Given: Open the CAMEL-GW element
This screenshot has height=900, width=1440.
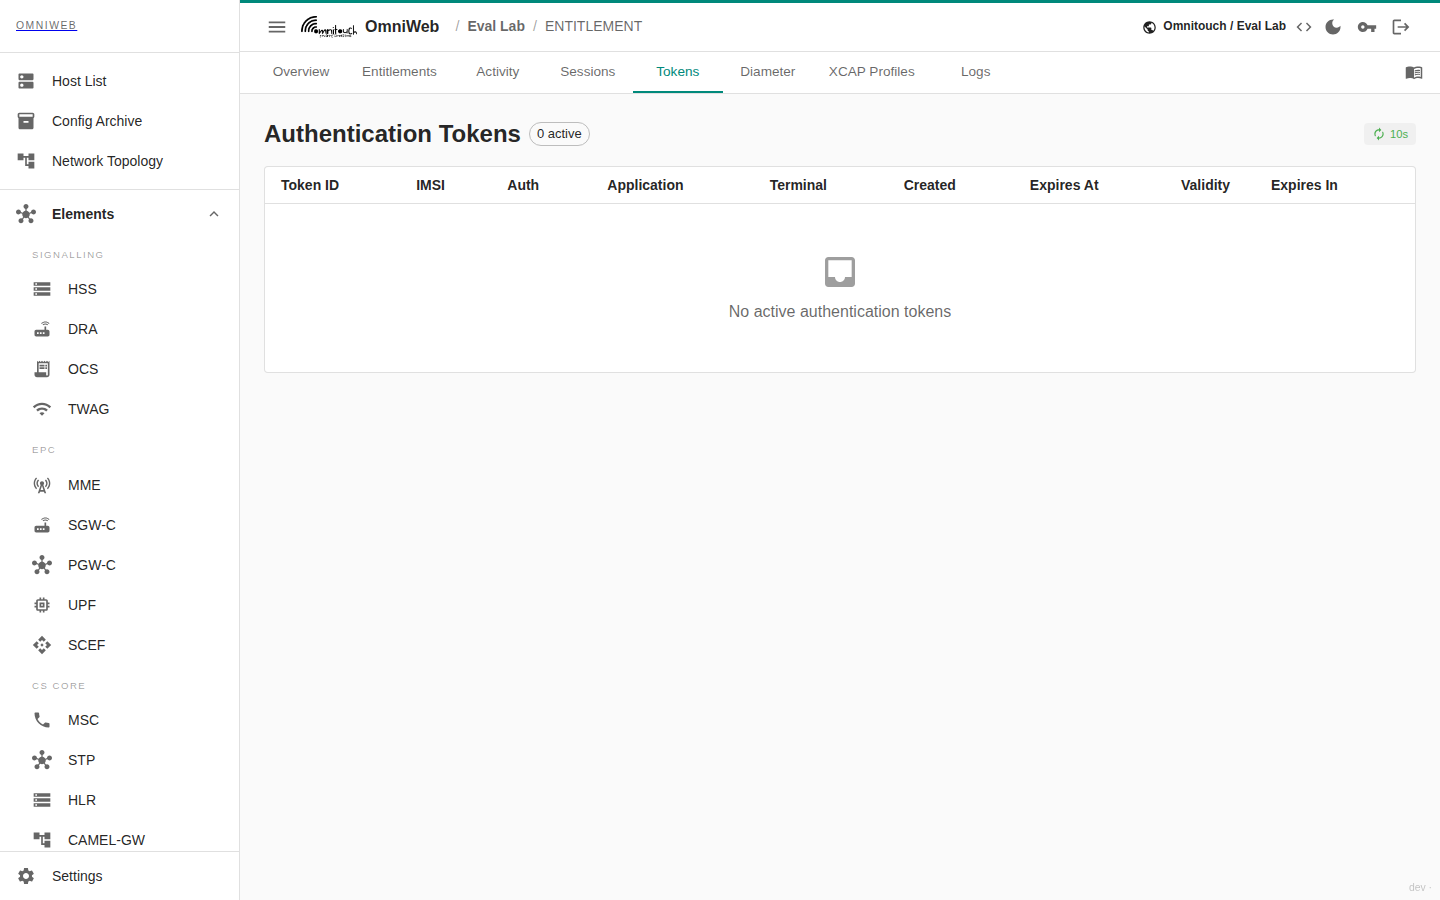Looking at the screenshot, I should (120, 840).
